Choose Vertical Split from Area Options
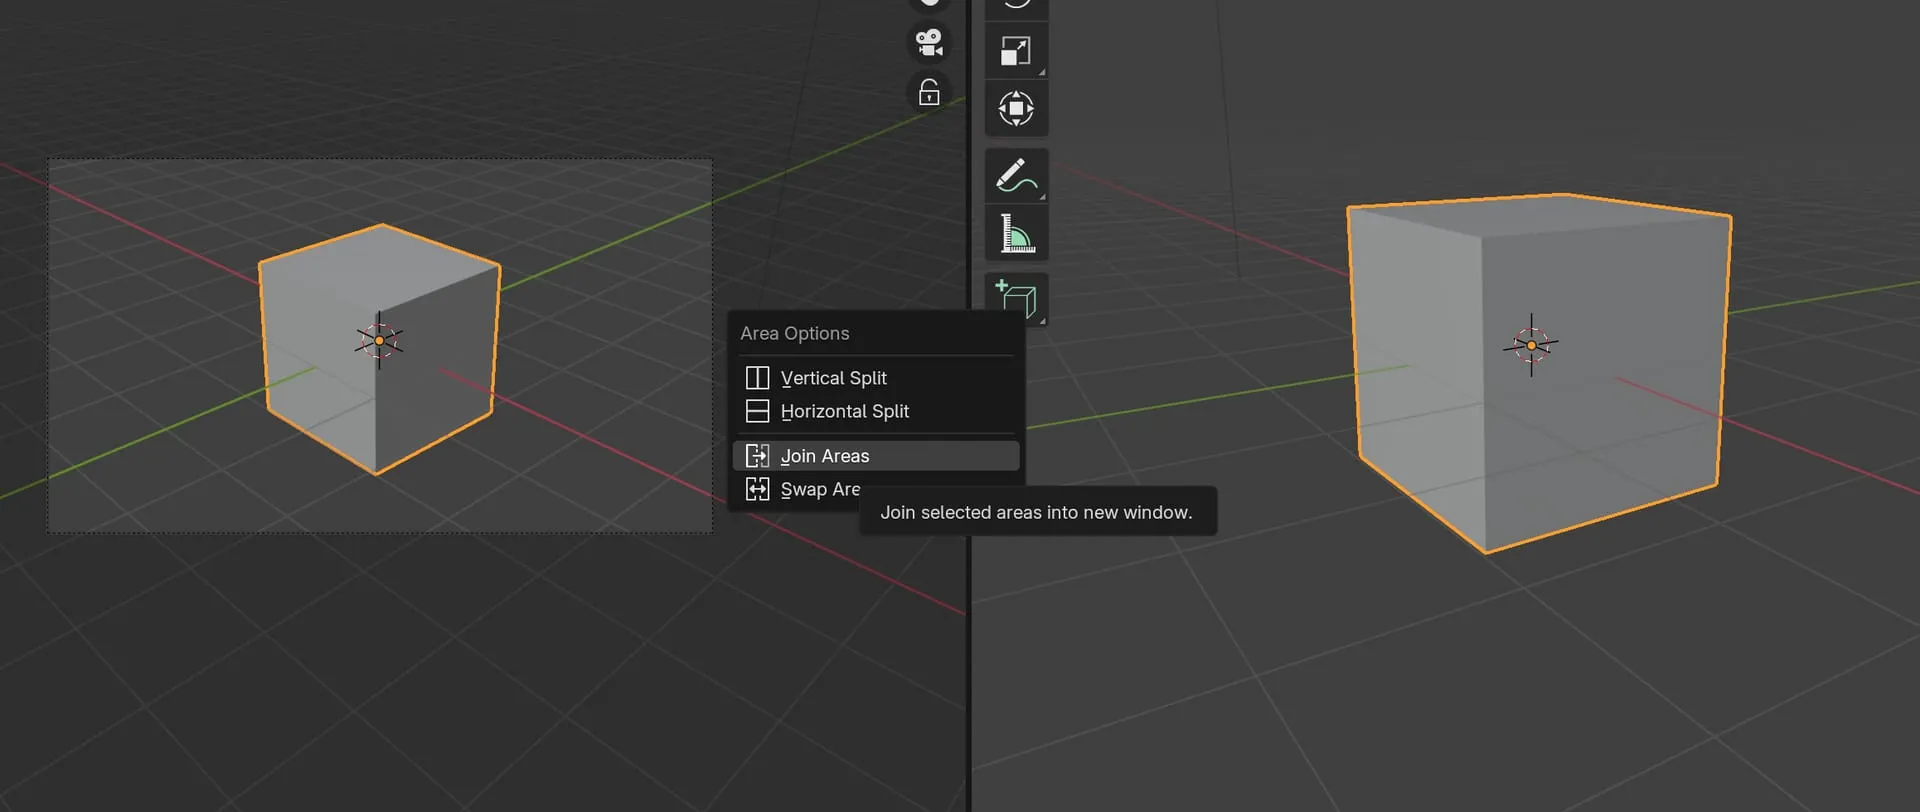The width and height of the screenshot is (1920, 812). (833, 378)
